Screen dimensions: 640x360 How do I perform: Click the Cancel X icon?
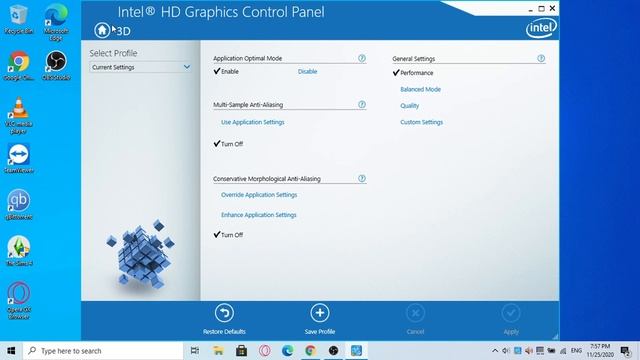point(416,313)
